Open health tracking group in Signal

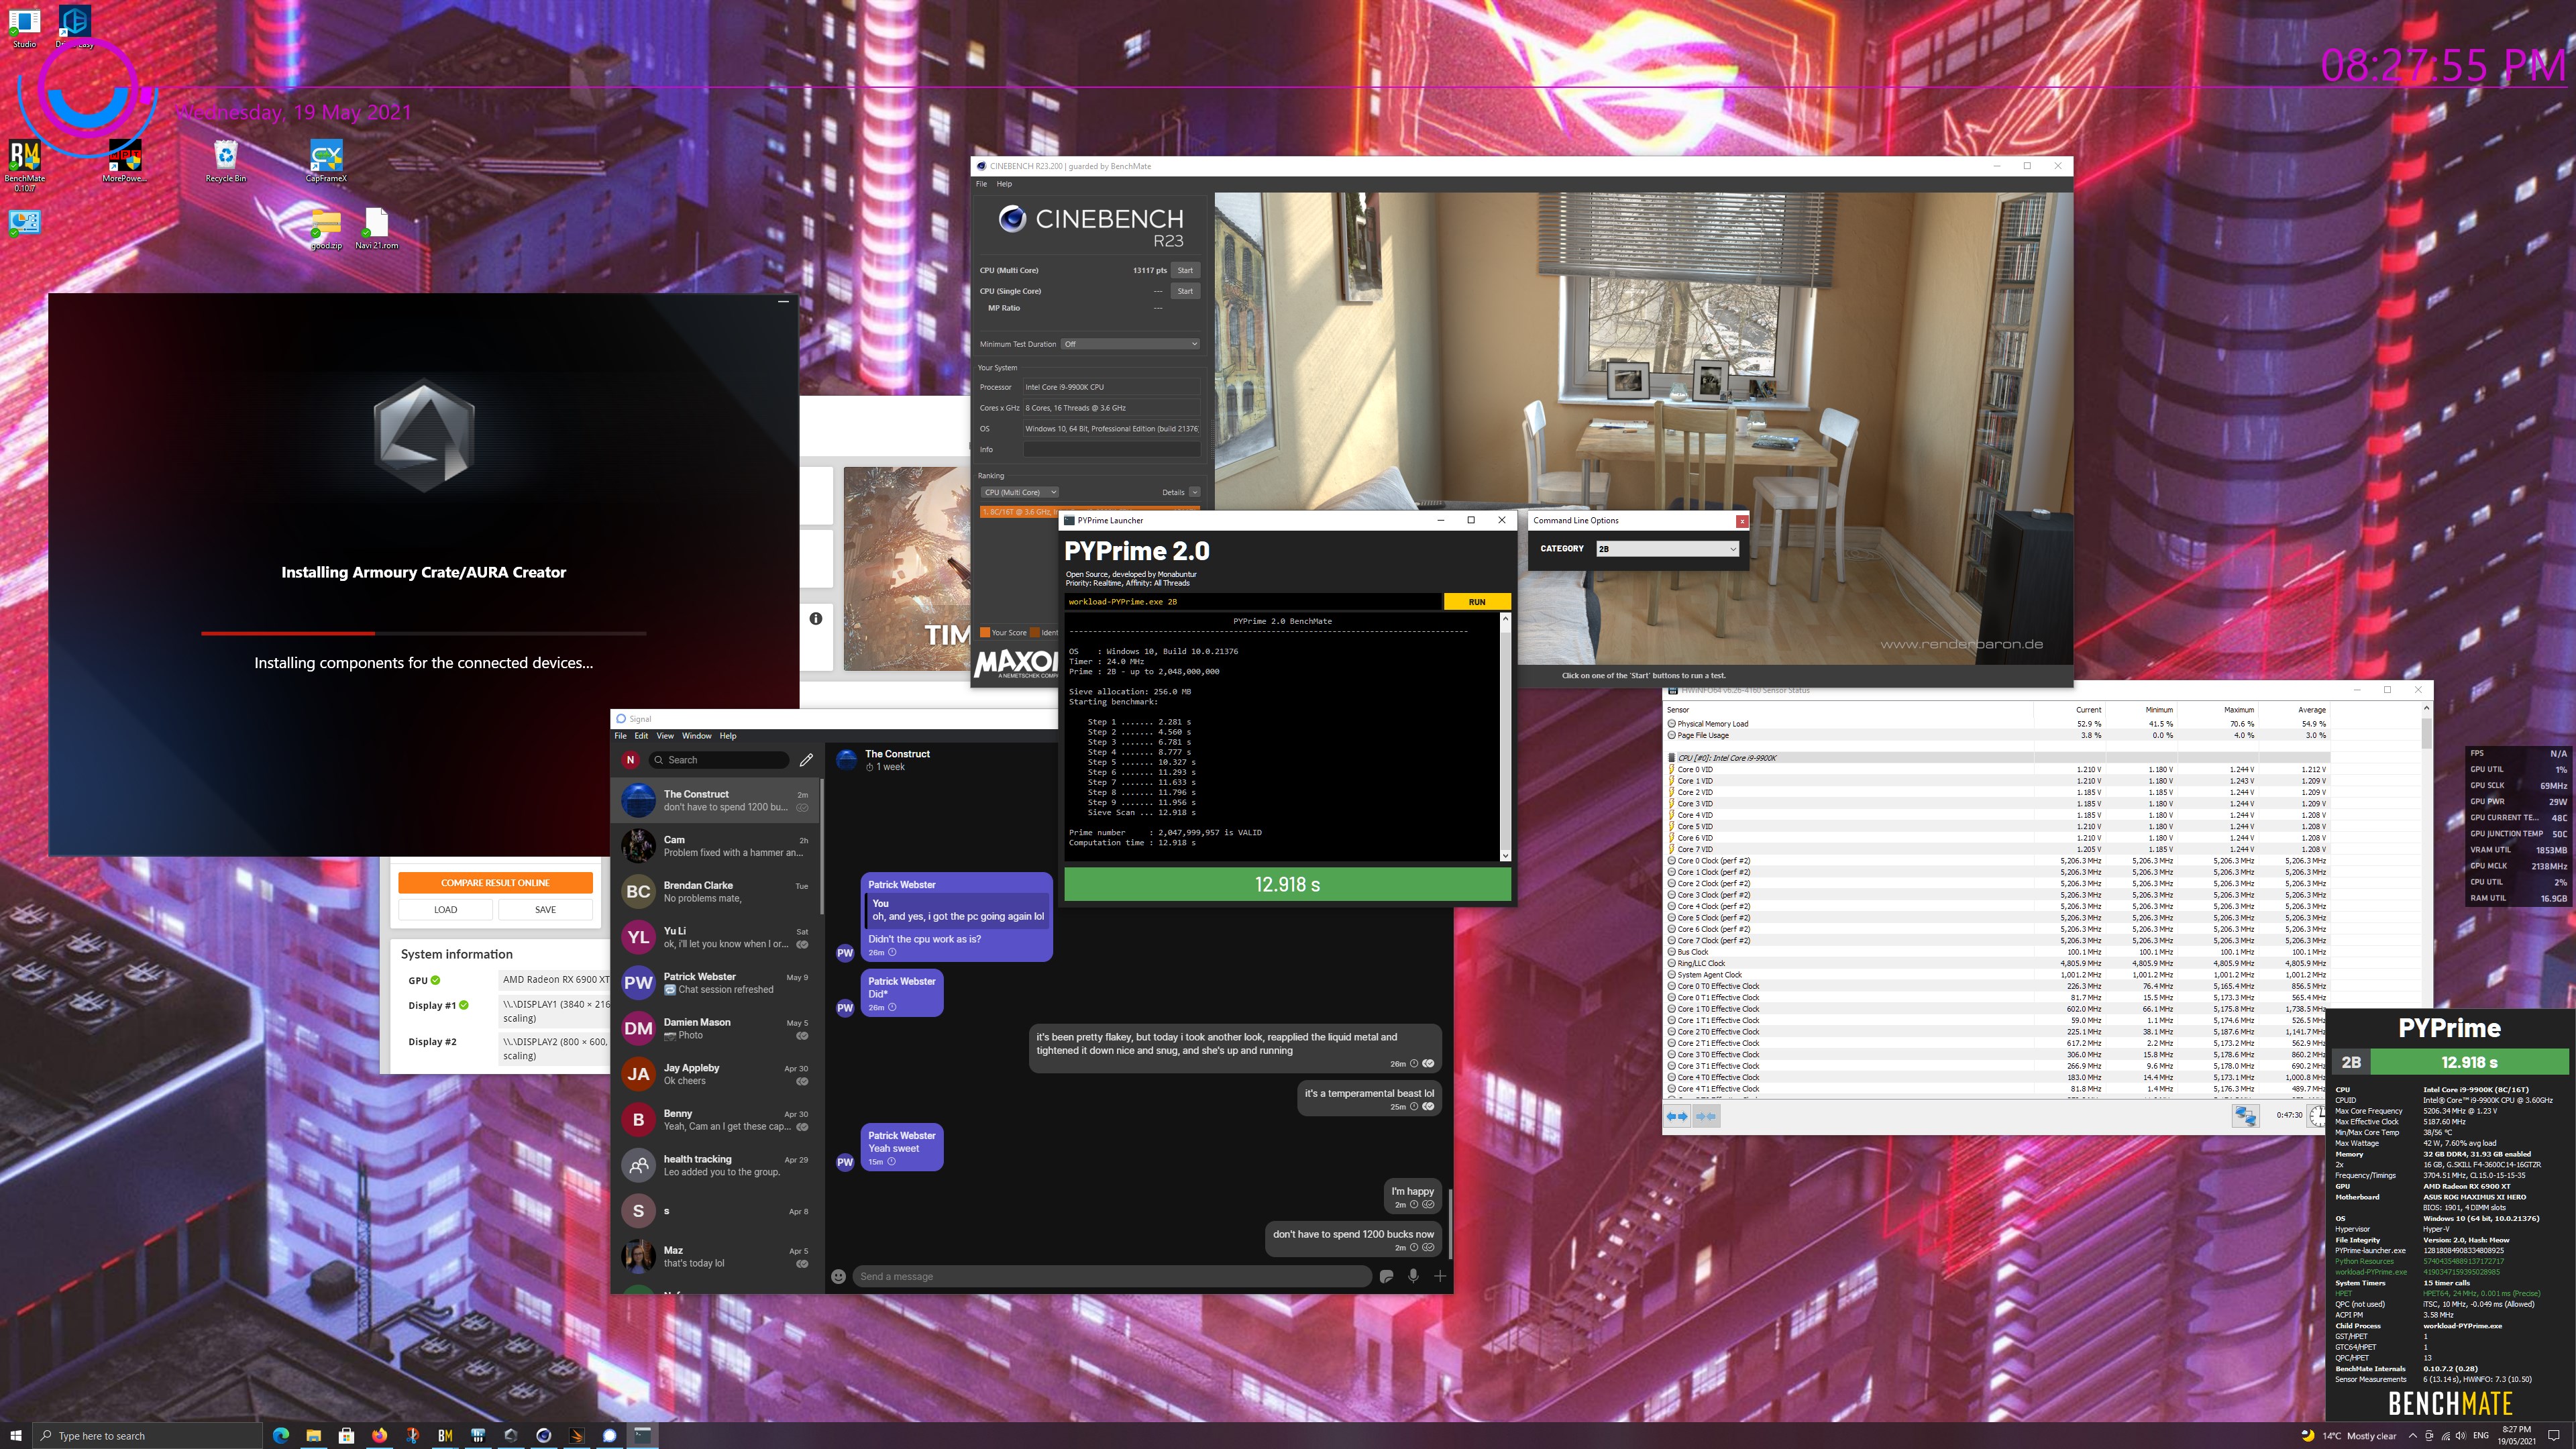pos(717,1165)
